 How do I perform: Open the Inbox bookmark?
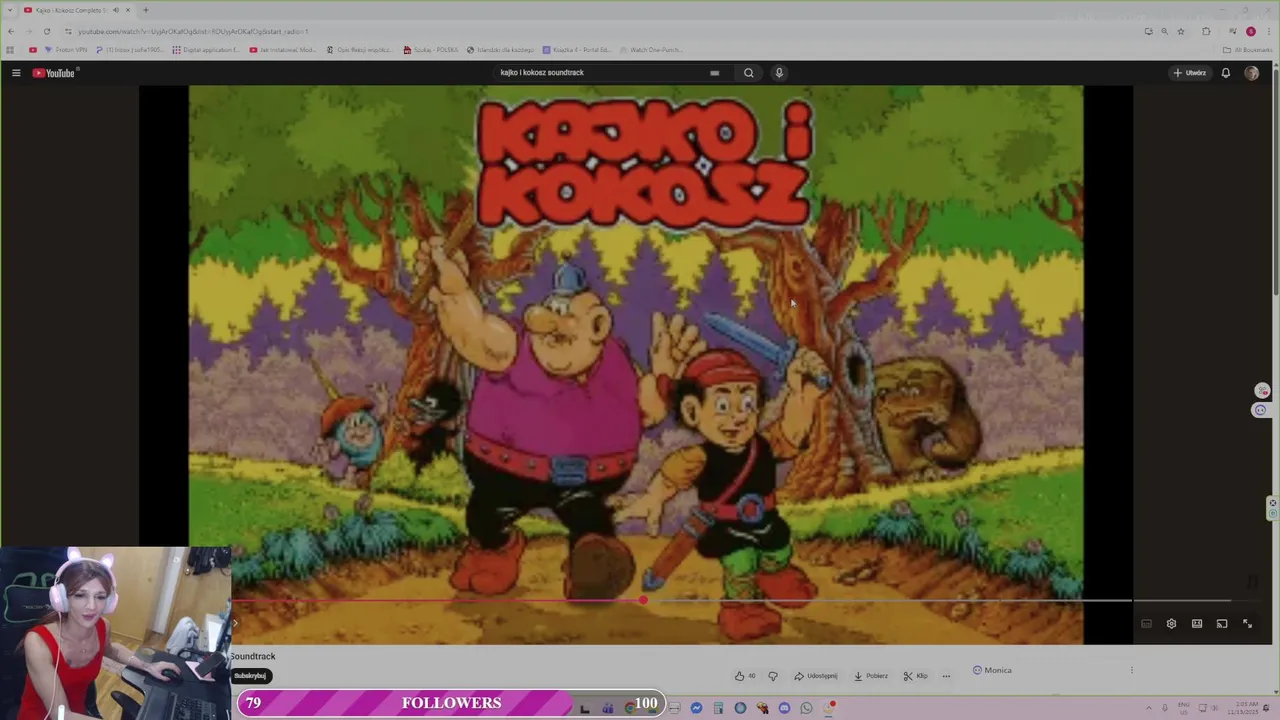(x=129, y=50)
